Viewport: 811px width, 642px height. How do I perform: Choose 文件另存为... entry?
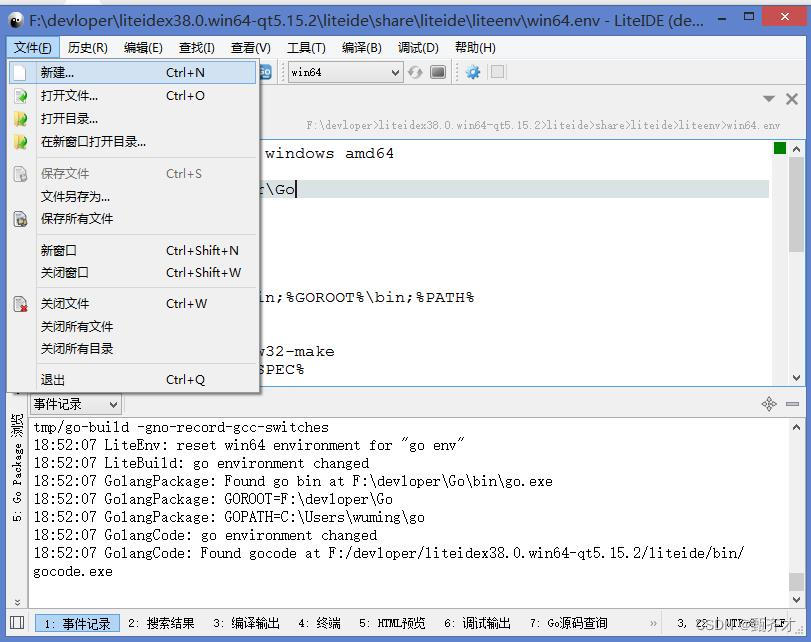point(132,197)
